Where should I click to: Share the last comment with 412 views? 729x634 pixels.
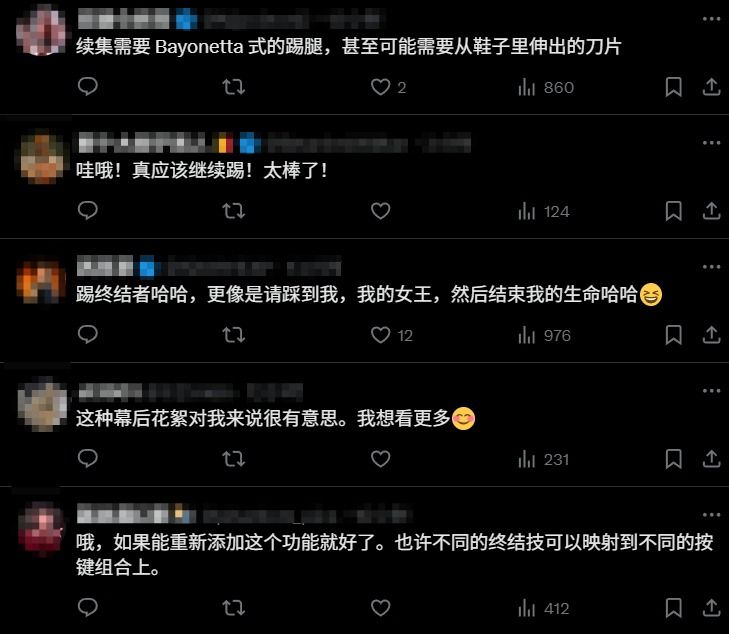(x=711, y=608)
